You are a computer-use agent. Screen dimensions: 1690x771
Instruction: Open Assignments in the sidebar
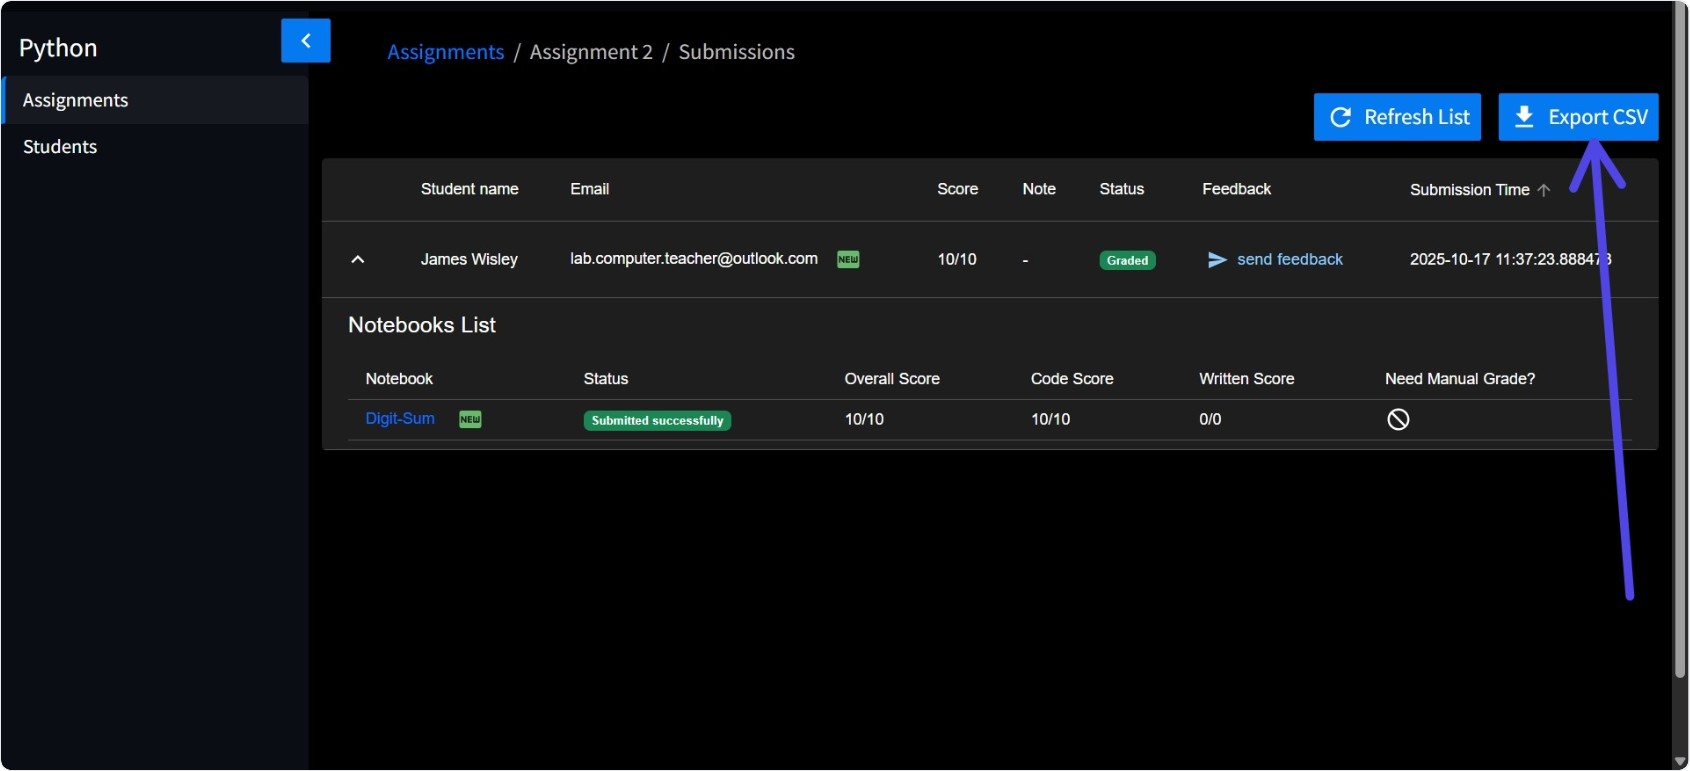point(155,100)
